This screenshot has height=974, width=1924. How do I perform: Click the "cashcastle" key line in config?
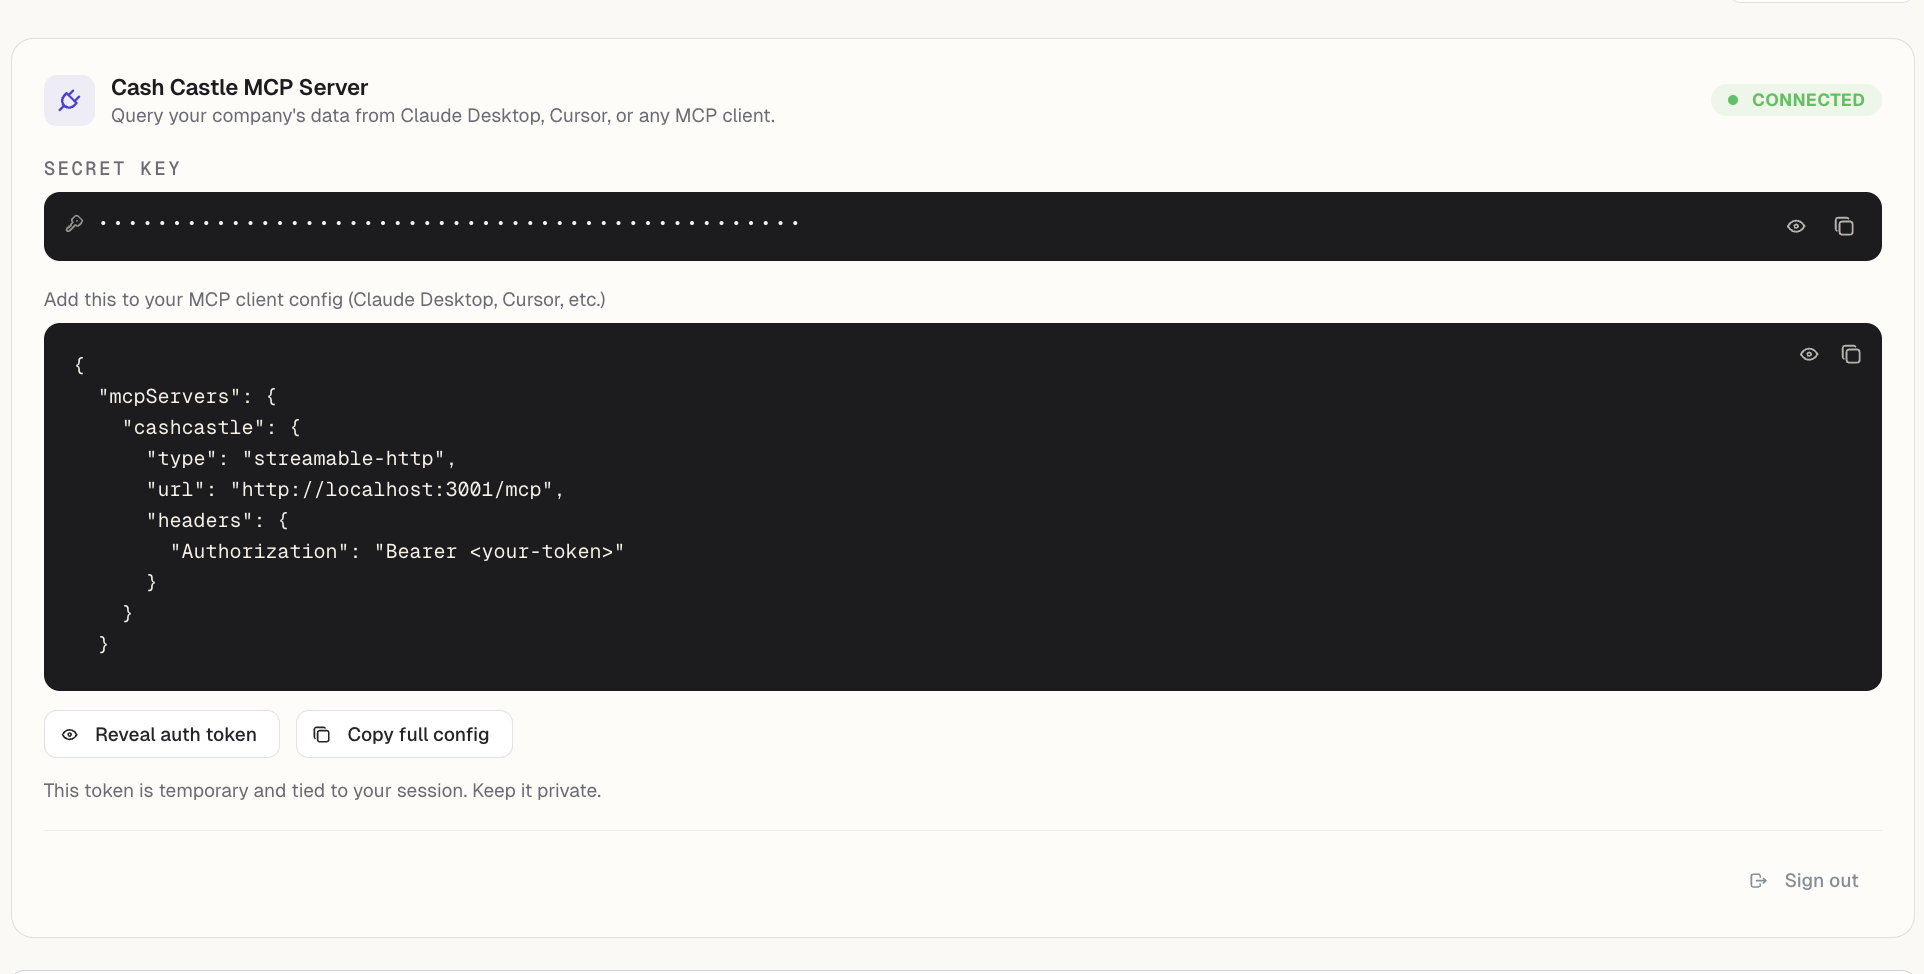pyautogui.click(x=211, y=427)
